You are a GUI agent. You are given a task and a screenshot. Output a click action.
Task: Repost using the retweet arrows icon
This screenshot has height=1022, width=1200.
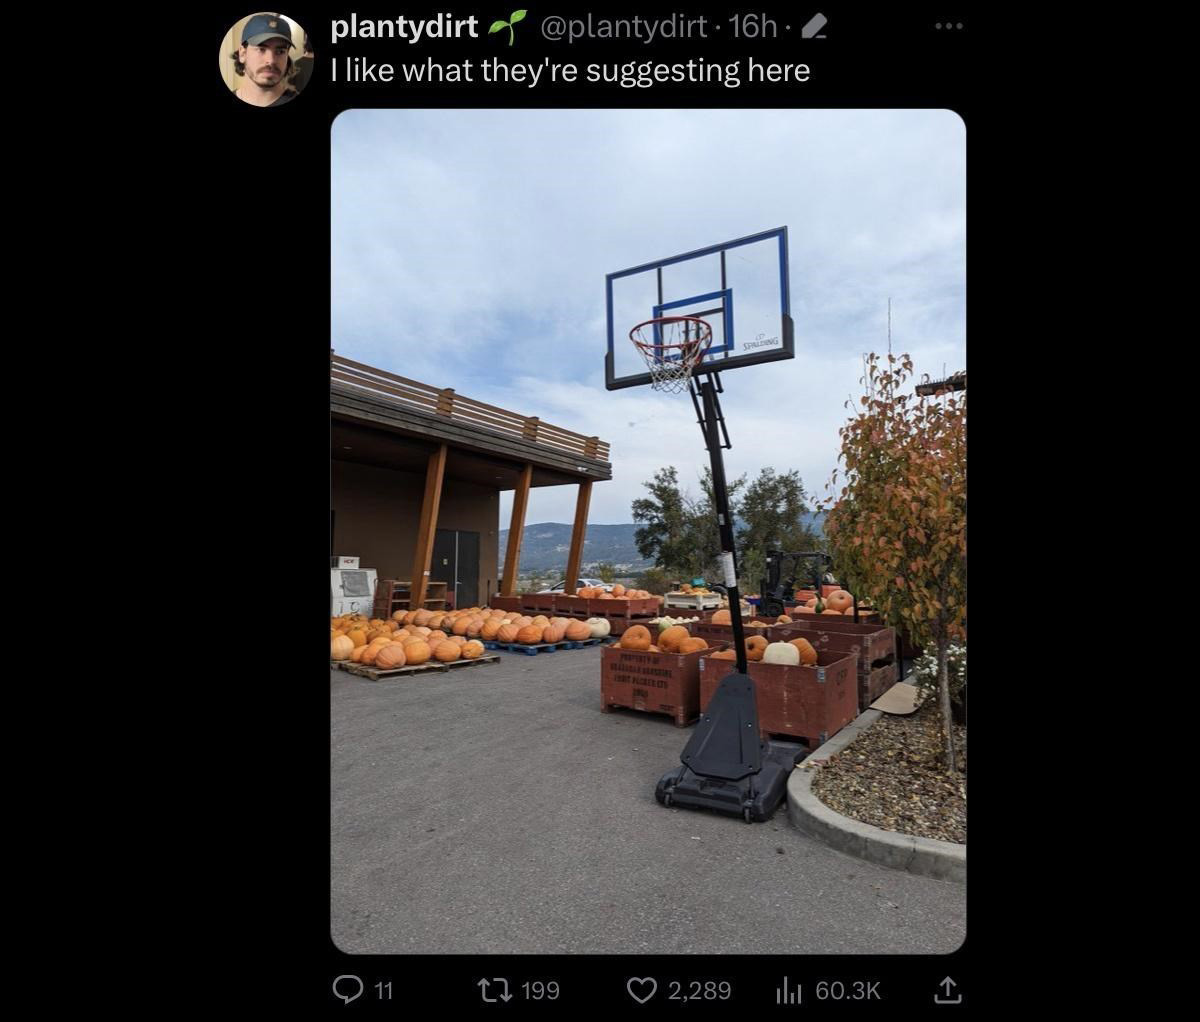[497, 990]
